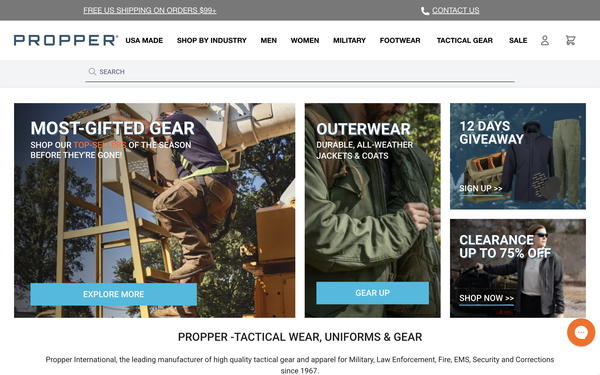
Task: Open the orange chat widget
Action: pyautogui.click(x=581, y=332)
